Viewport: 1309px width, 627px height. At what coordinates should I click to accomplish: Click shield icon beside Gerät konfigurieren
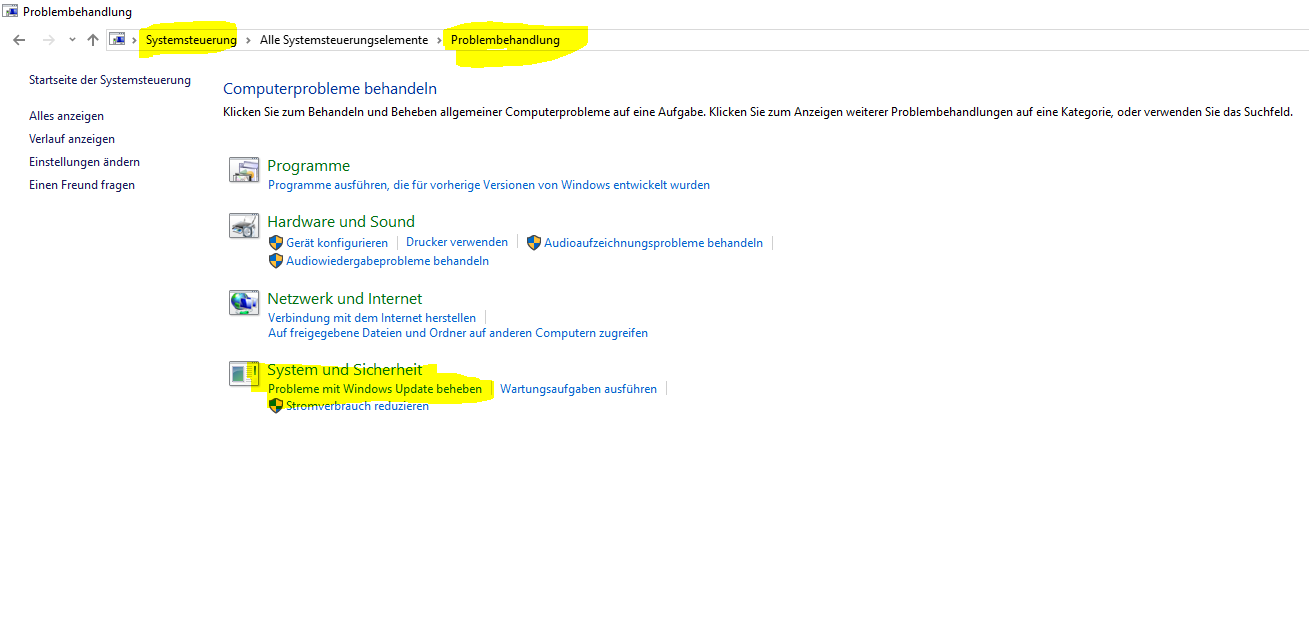276,243
